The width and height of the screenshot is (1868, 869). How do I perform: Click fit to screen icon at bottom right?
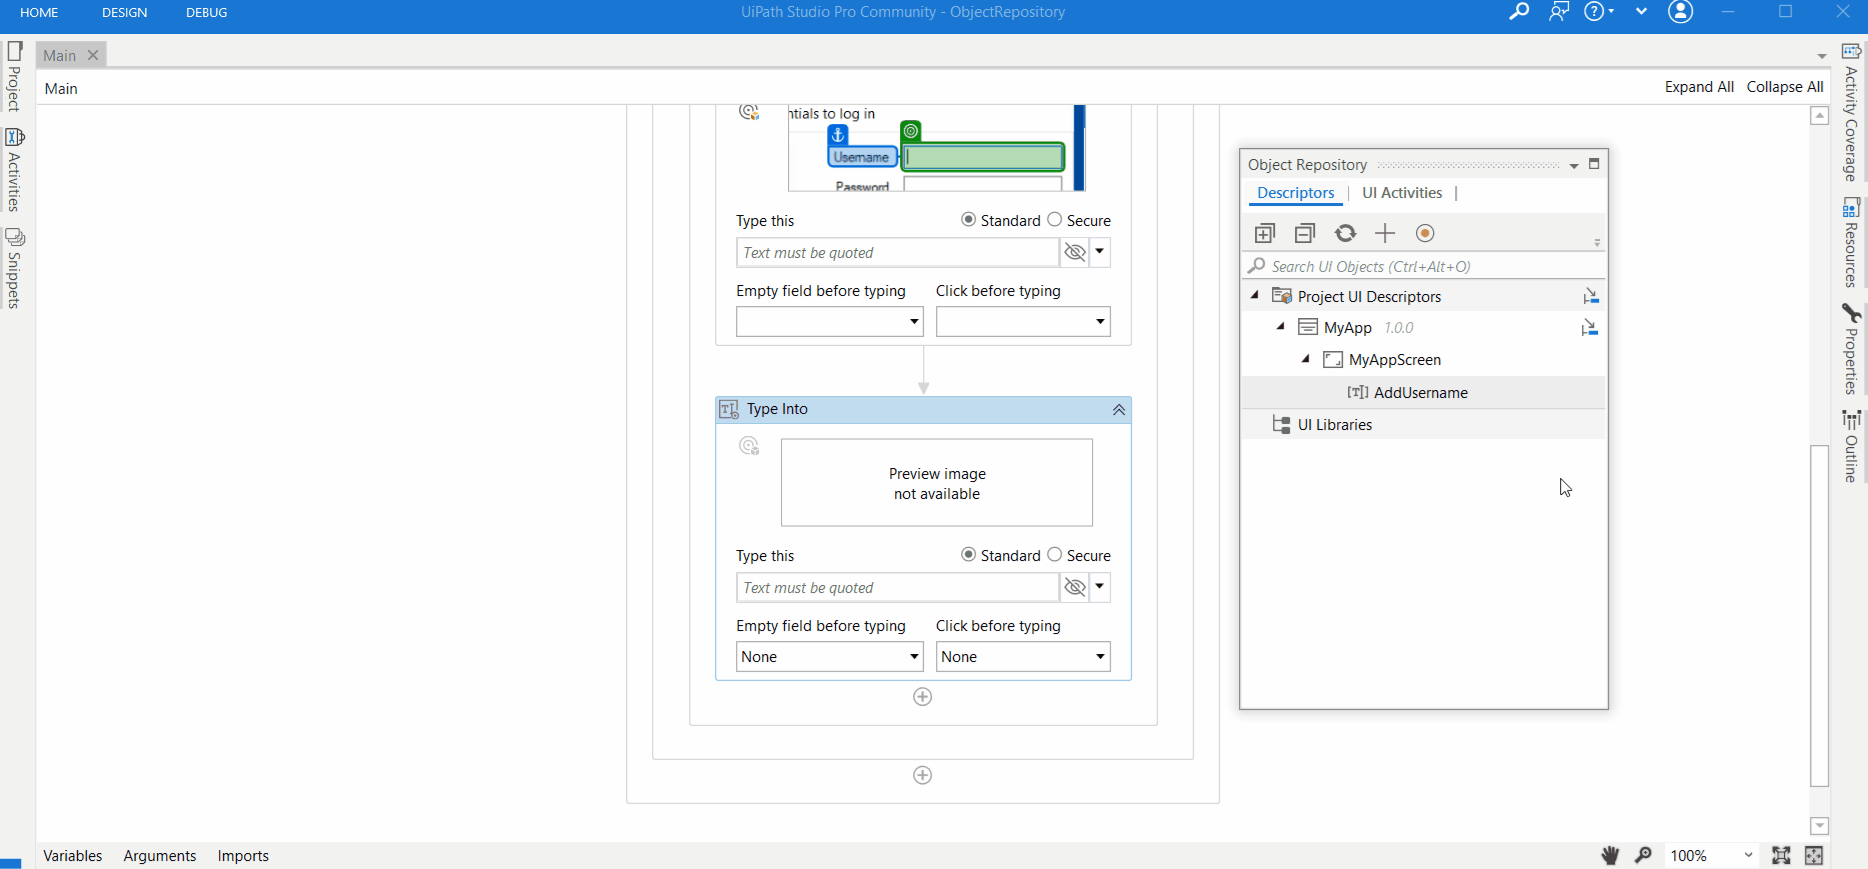point(1781,855)
